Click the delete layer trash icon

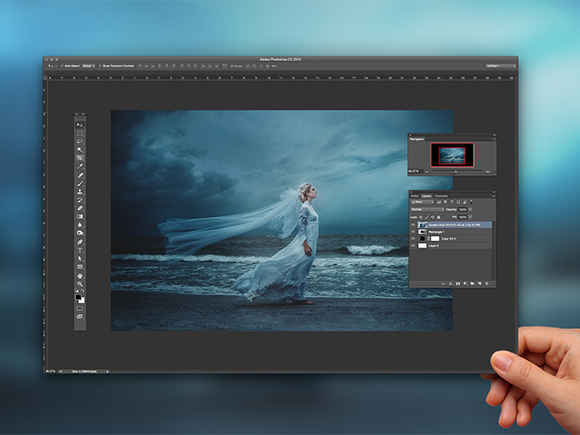487,284
